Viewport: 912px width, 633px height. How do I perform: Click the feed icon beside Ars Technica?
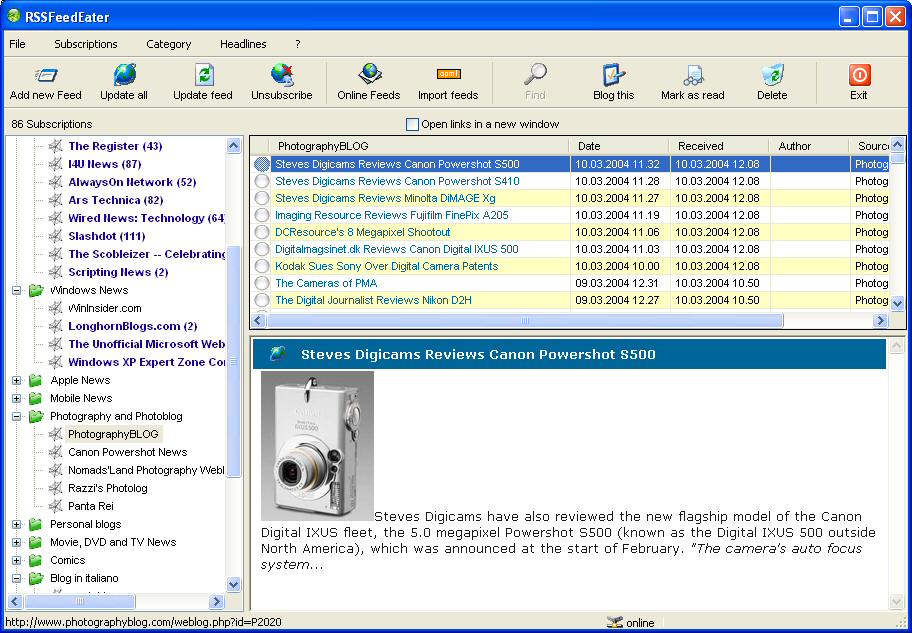pos(55,200)
